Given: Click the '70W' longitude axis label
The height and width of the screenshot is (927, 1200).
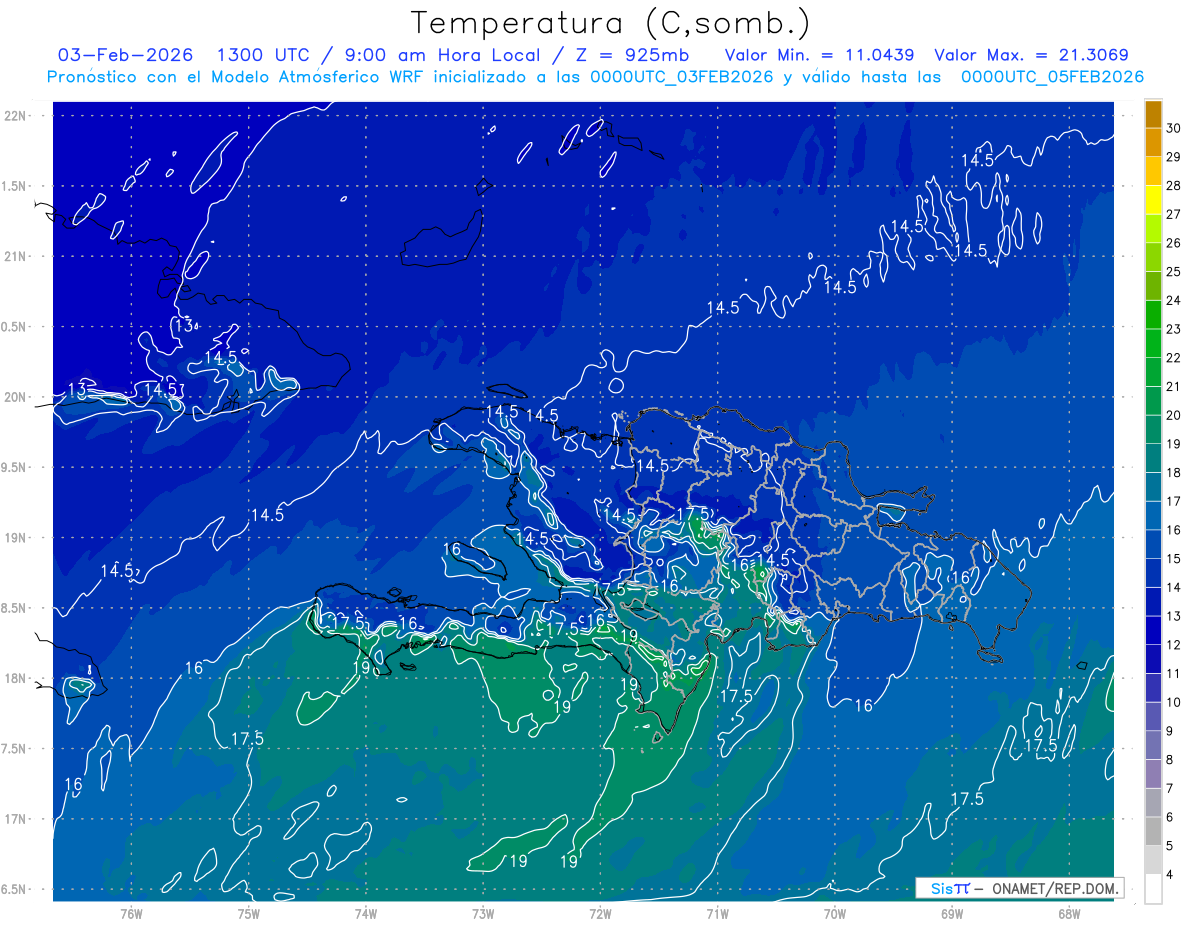Looking at the screenshot, I should (x=835, y=914).
